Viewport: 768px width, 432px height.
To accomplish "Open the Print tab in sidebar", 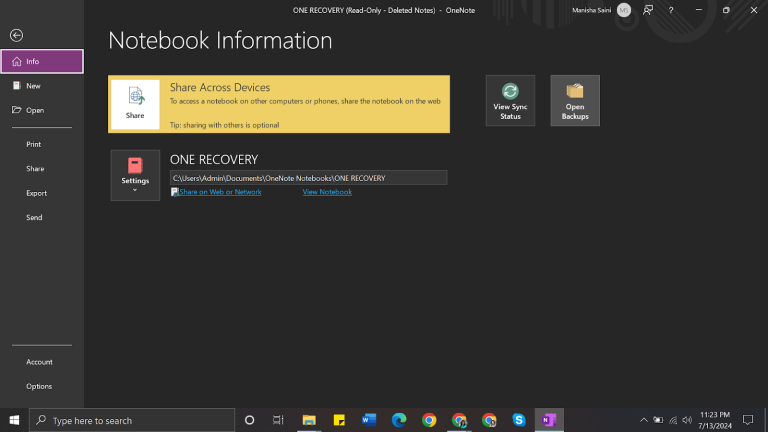I will coord(34,144).
